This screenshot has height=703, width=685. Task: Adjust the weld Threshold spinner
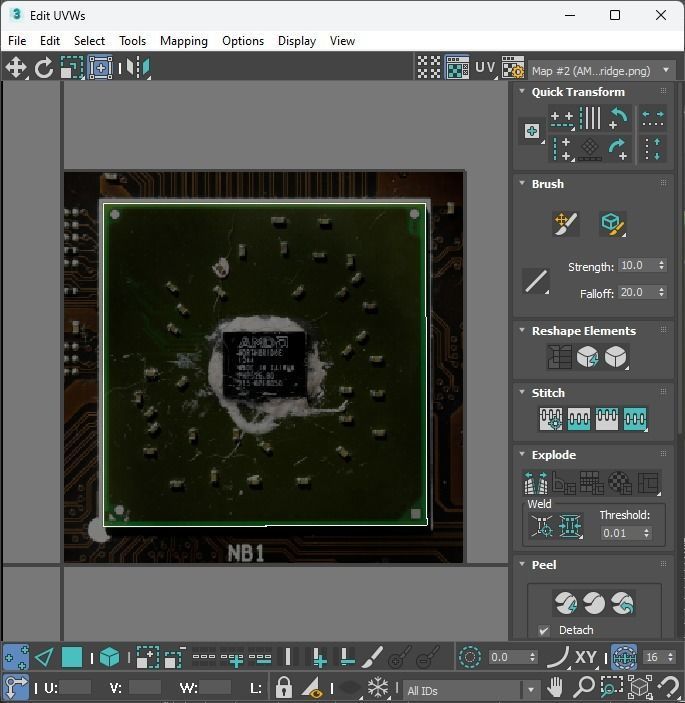[646, 533]
